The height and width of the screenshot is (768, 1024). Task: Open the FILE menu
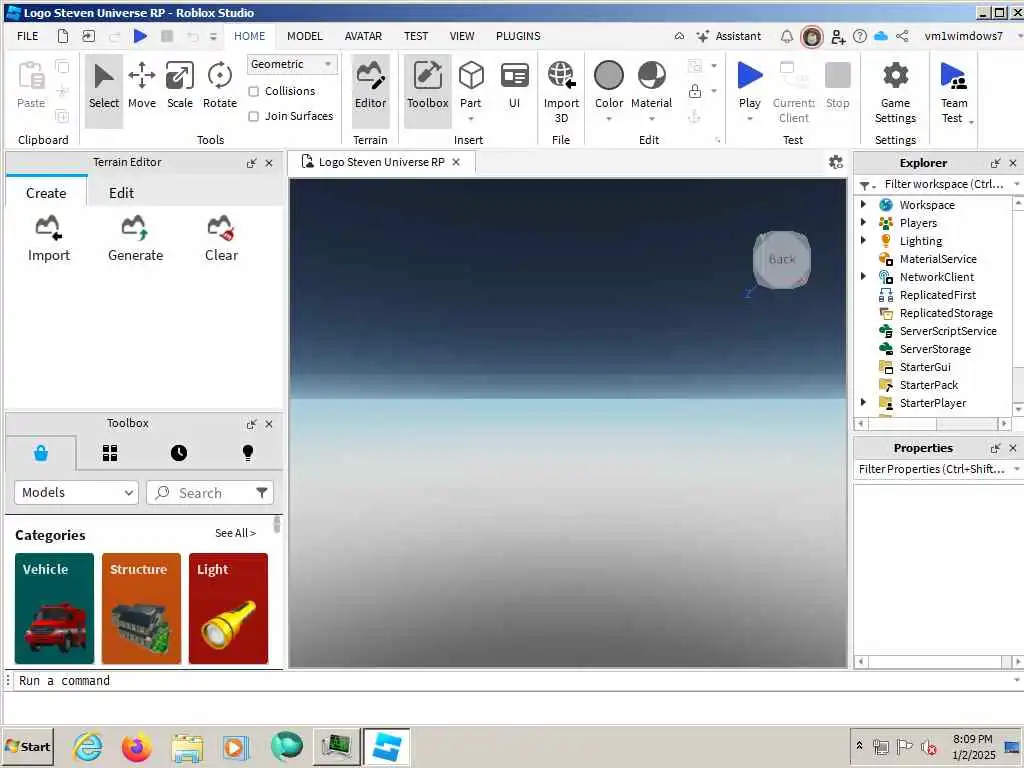27,36
